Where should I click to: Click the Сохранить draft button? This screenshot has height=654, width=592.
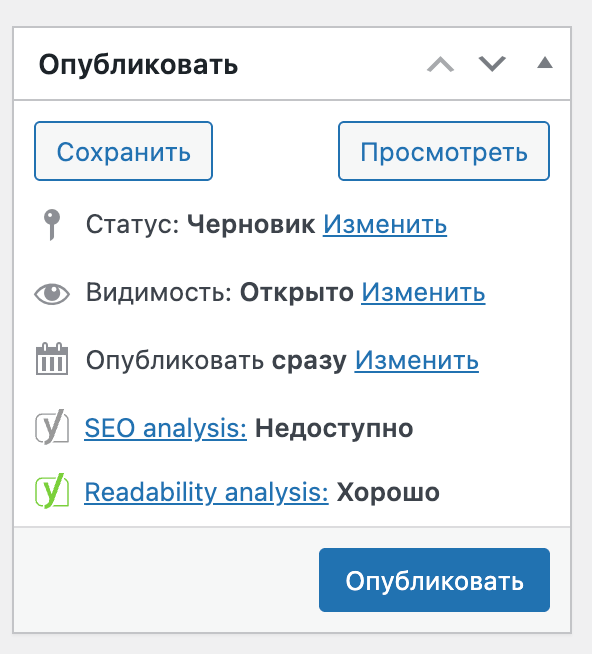(123, 151)
